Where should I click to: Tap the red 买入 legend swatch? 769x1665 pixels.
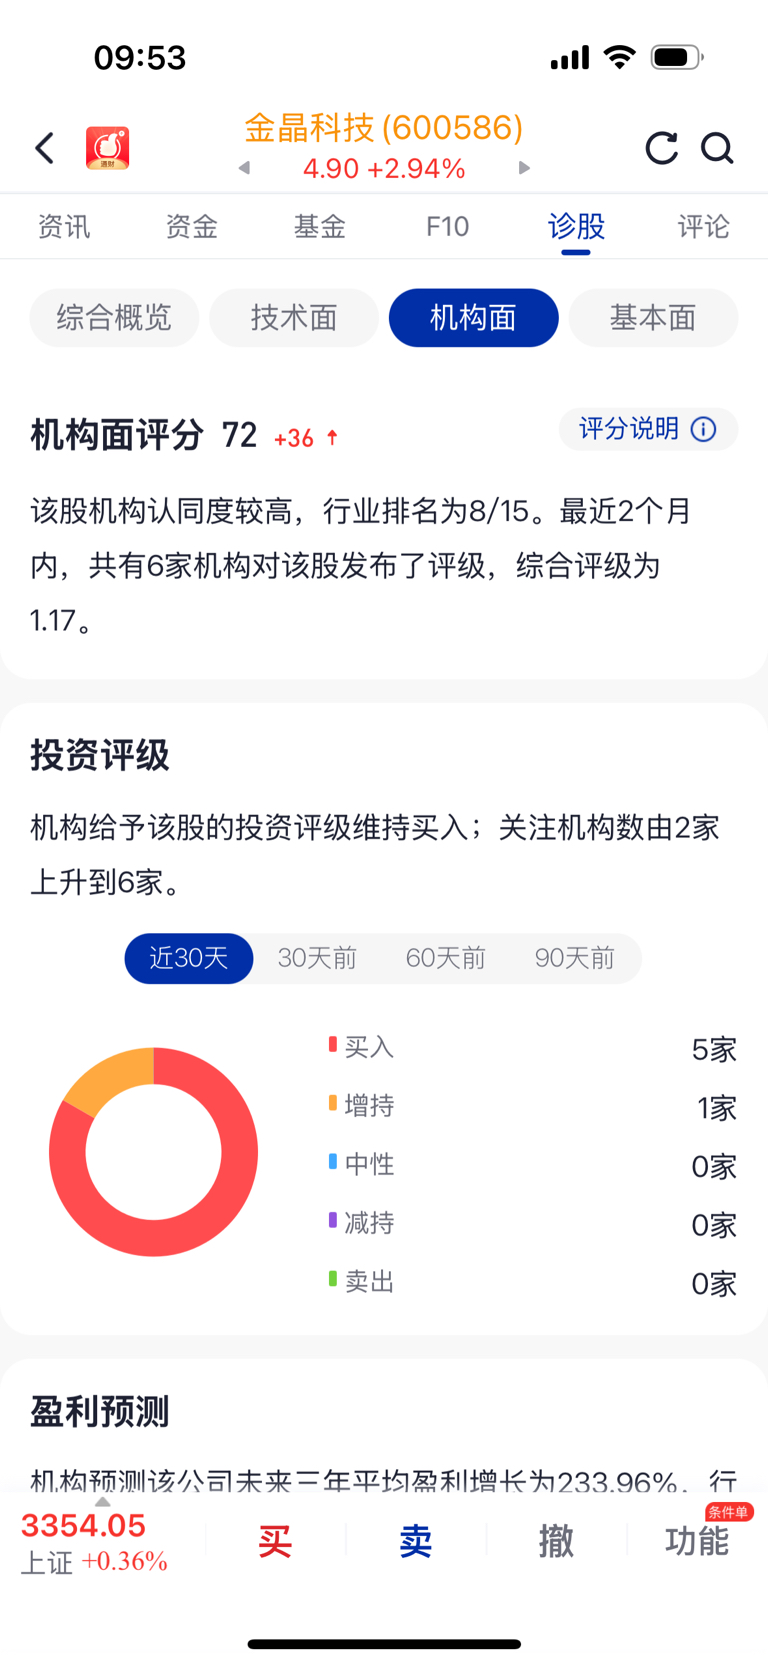click(333, 1045)
